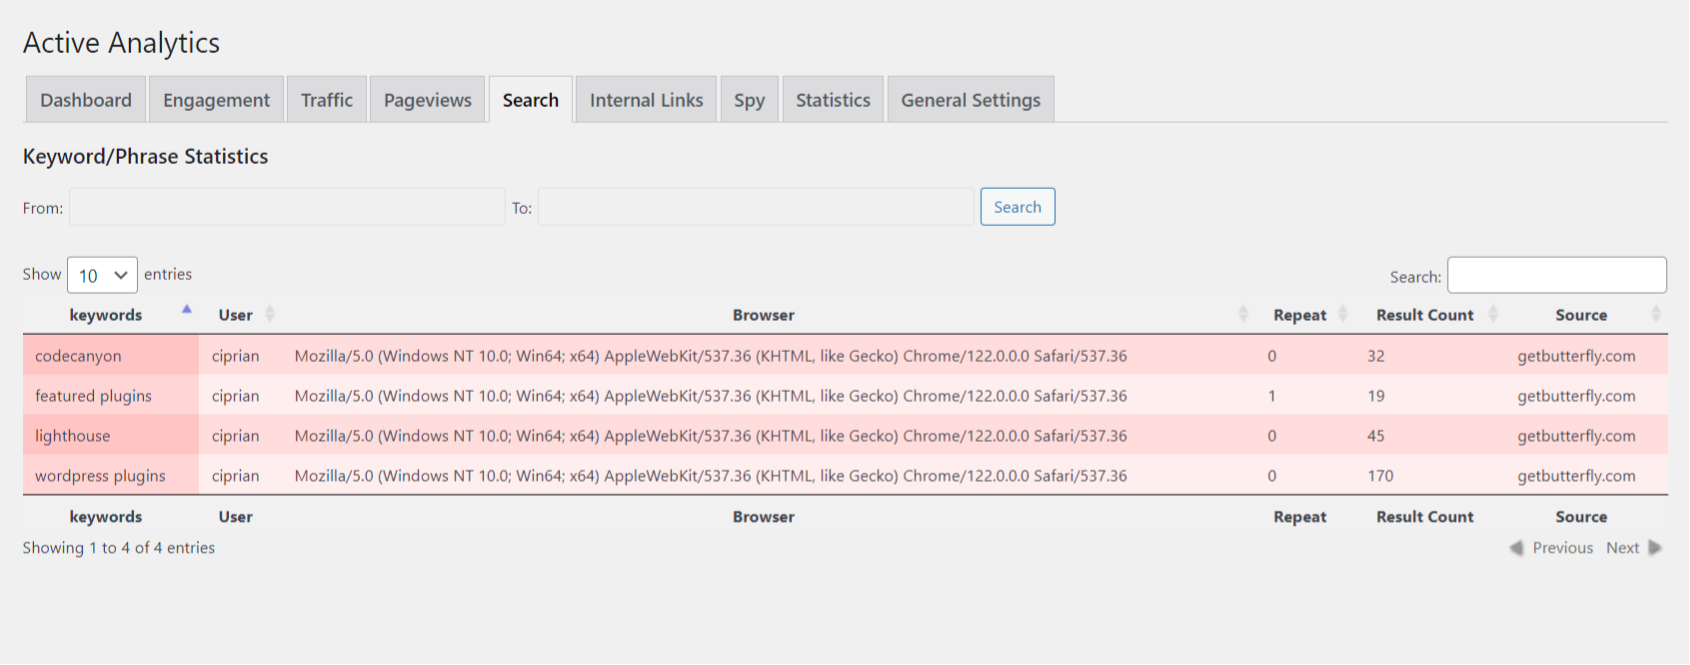Go to Next page arrow
This screenshot has height=665, width=1690.
[x=1655, y=548]
